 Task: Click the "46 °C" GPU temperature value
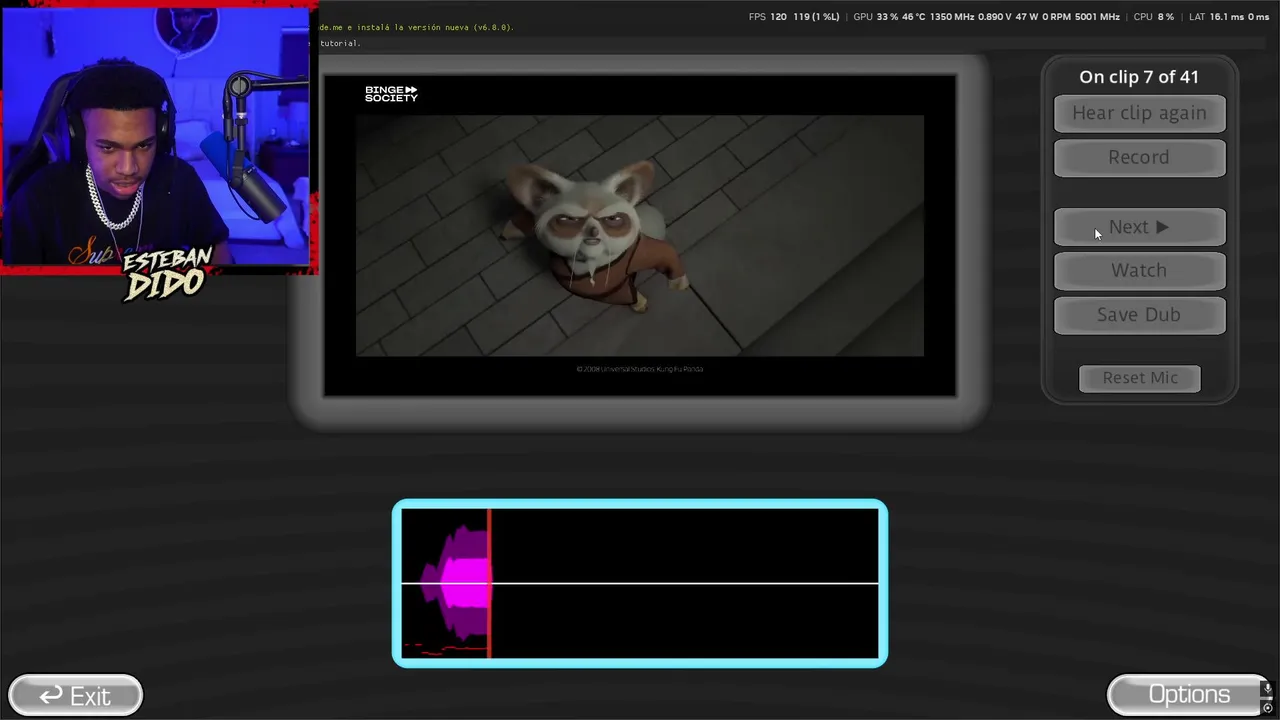914,17
